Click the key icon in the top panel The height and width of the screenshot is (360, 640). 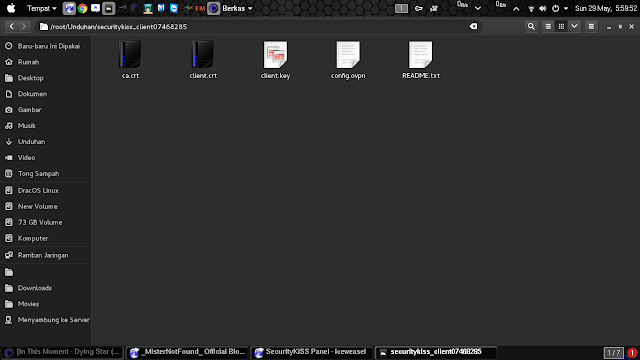coord(418,8)
